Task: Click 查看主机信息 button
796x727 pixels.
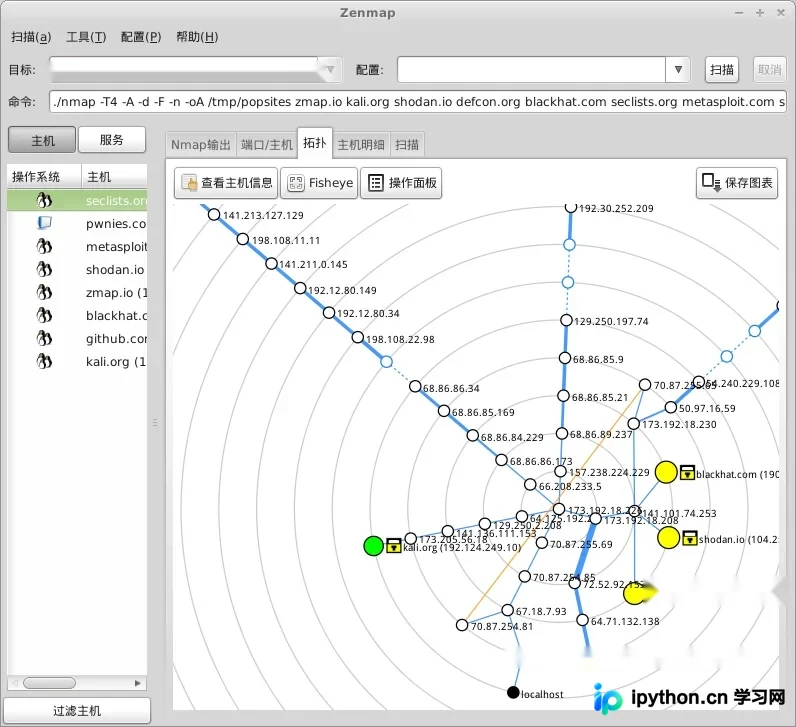Action: [226, 183]
